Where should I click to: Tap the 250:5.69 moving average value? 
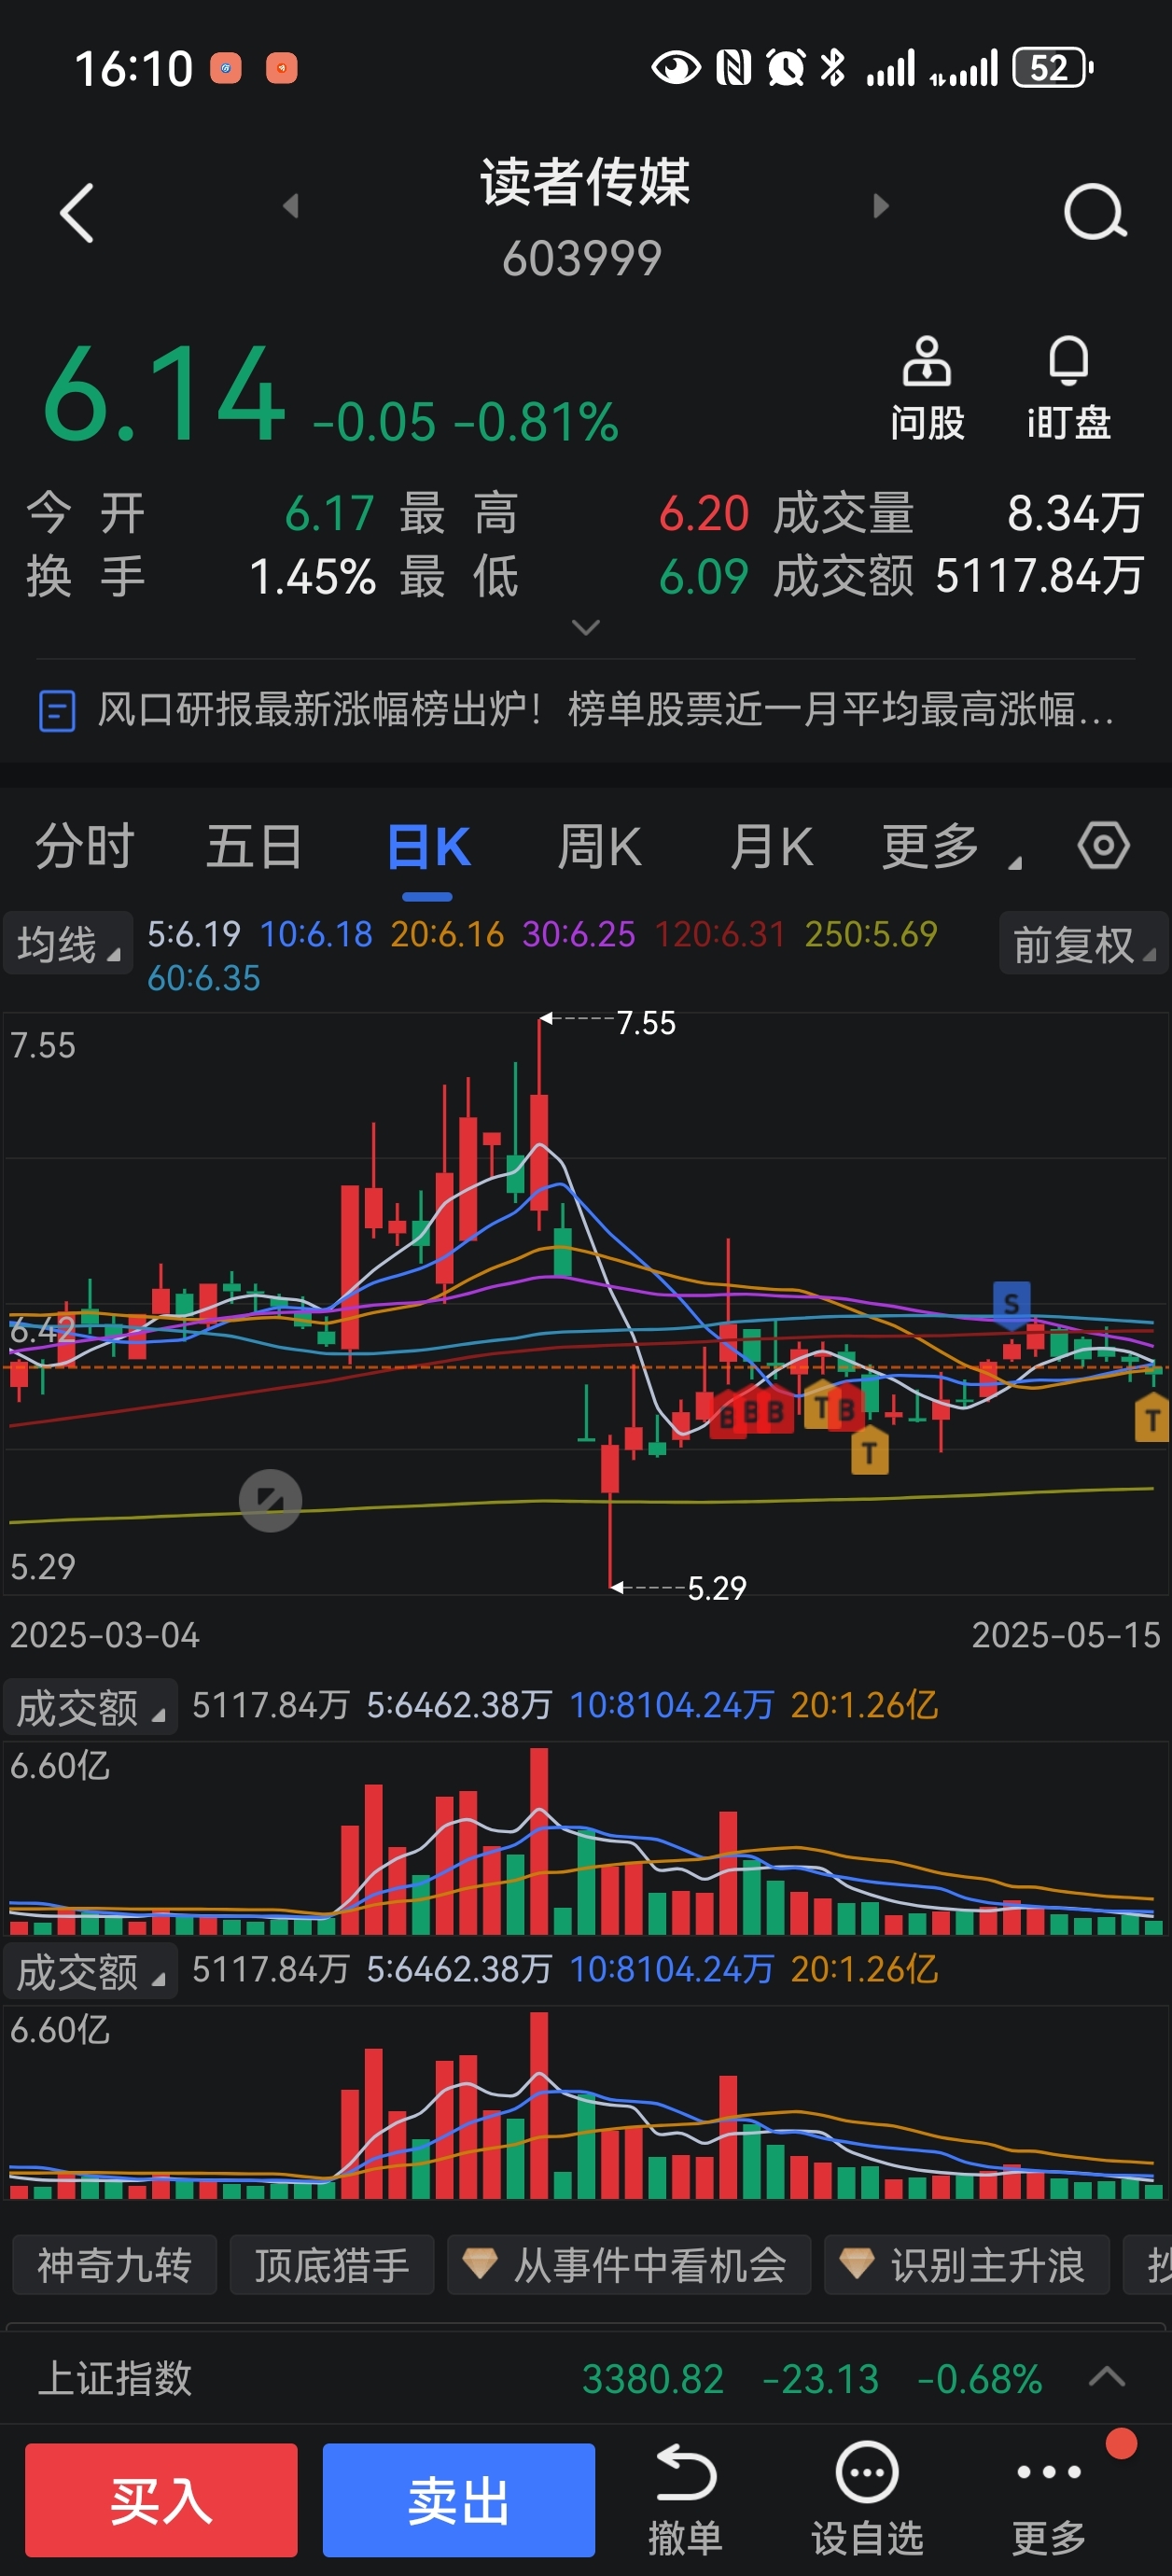871,934
